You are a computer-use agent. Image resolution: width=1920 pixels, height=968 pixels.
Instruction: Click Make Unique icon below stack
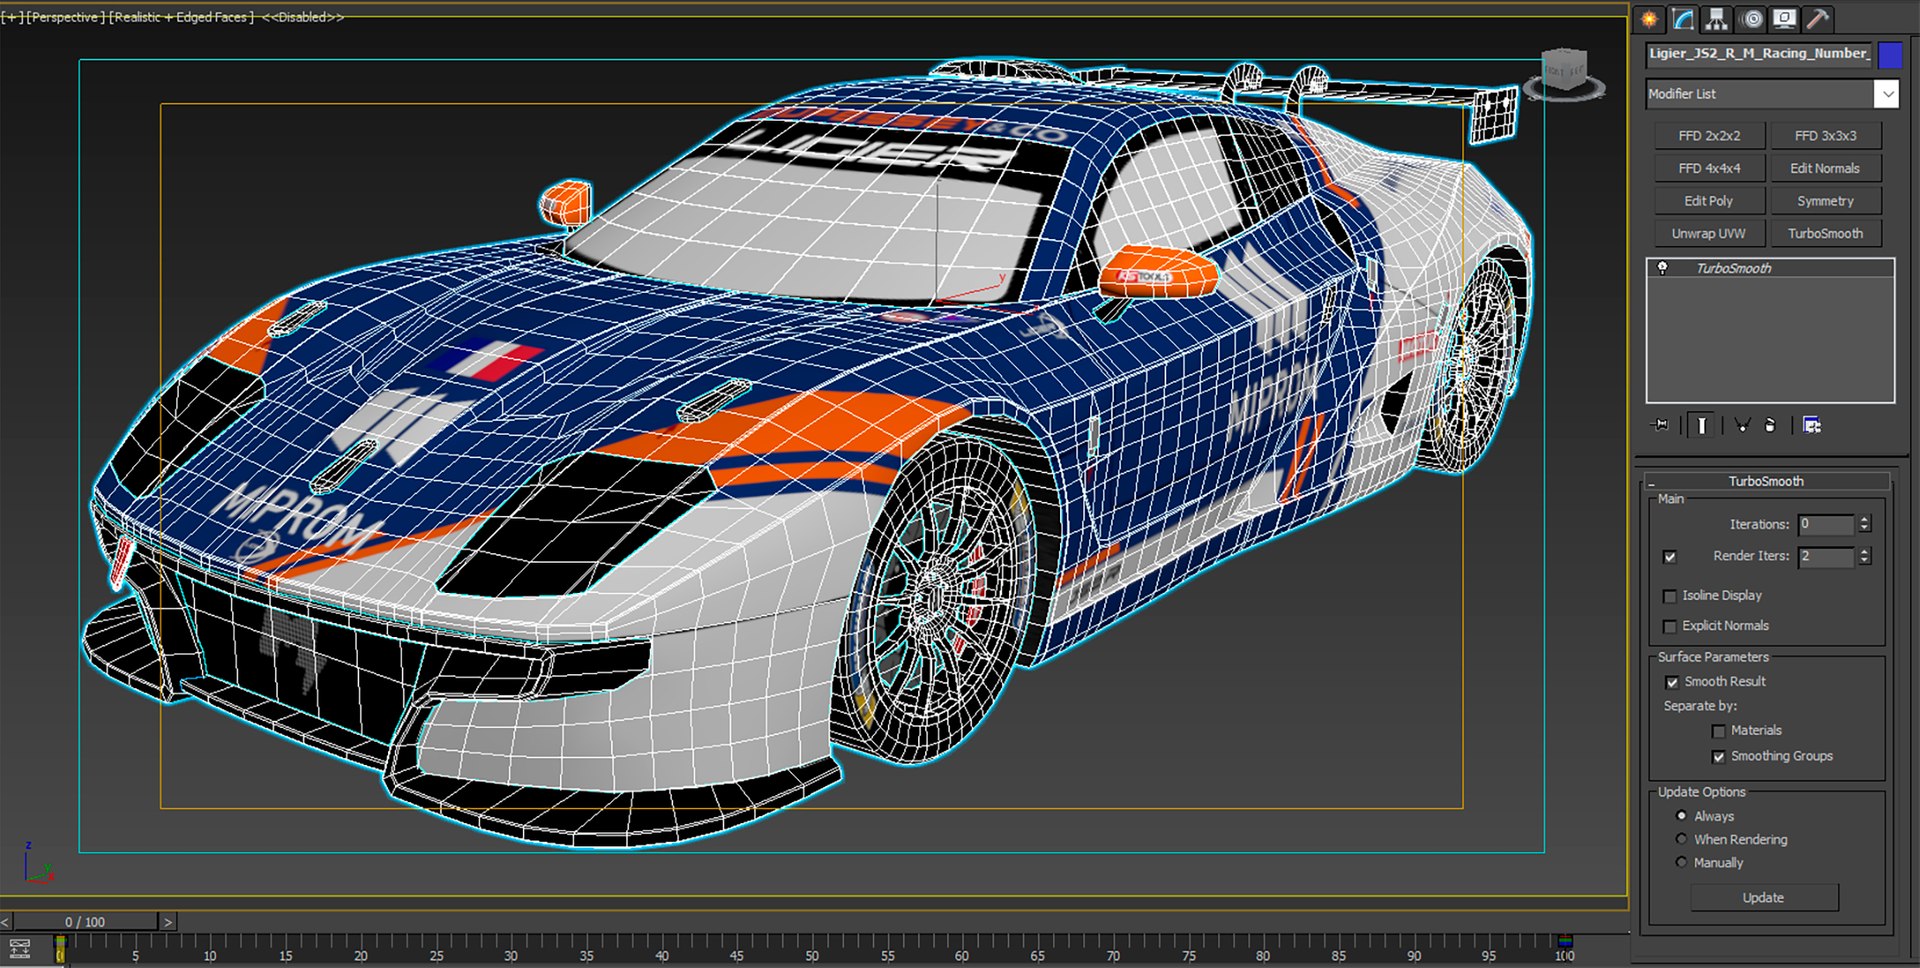[x=1742, y=425]
